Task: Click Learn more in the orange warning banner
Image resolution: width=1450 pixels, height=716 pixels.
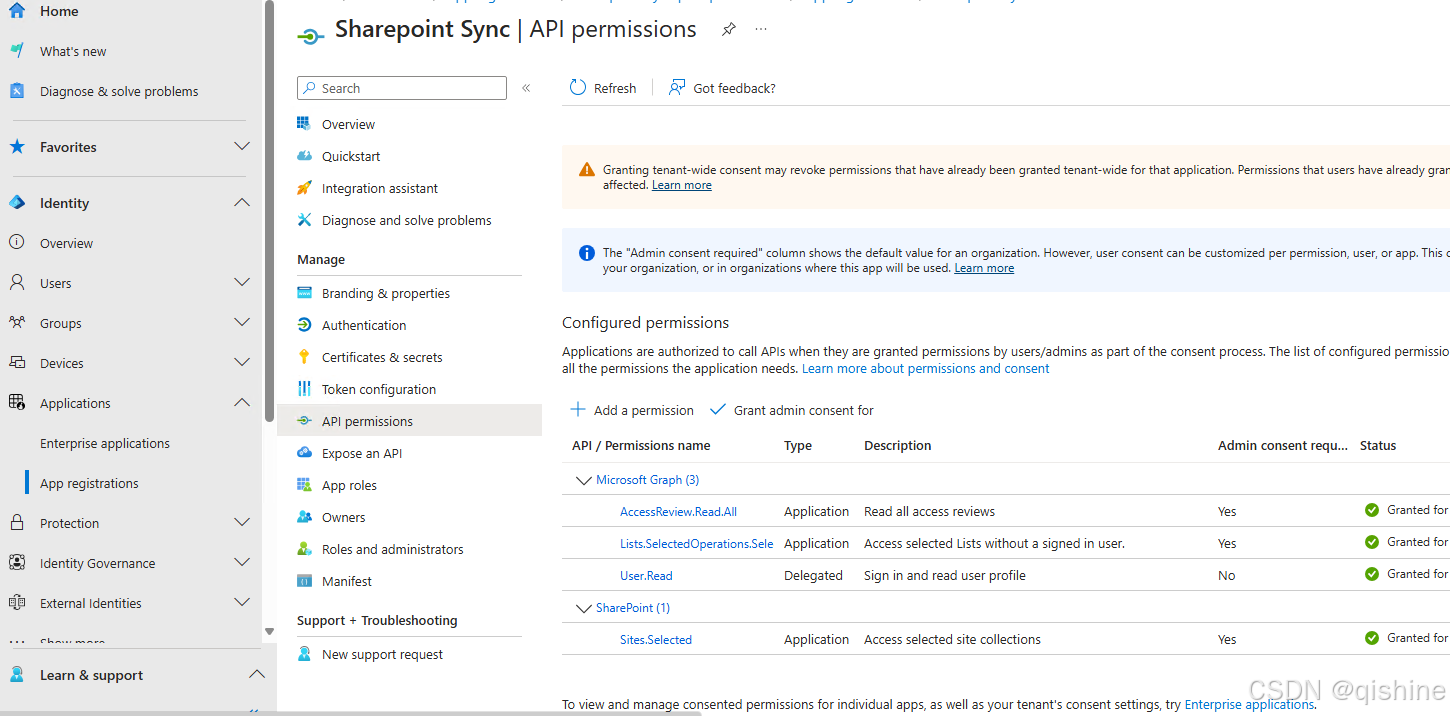Action: click(x=682, y=185)
